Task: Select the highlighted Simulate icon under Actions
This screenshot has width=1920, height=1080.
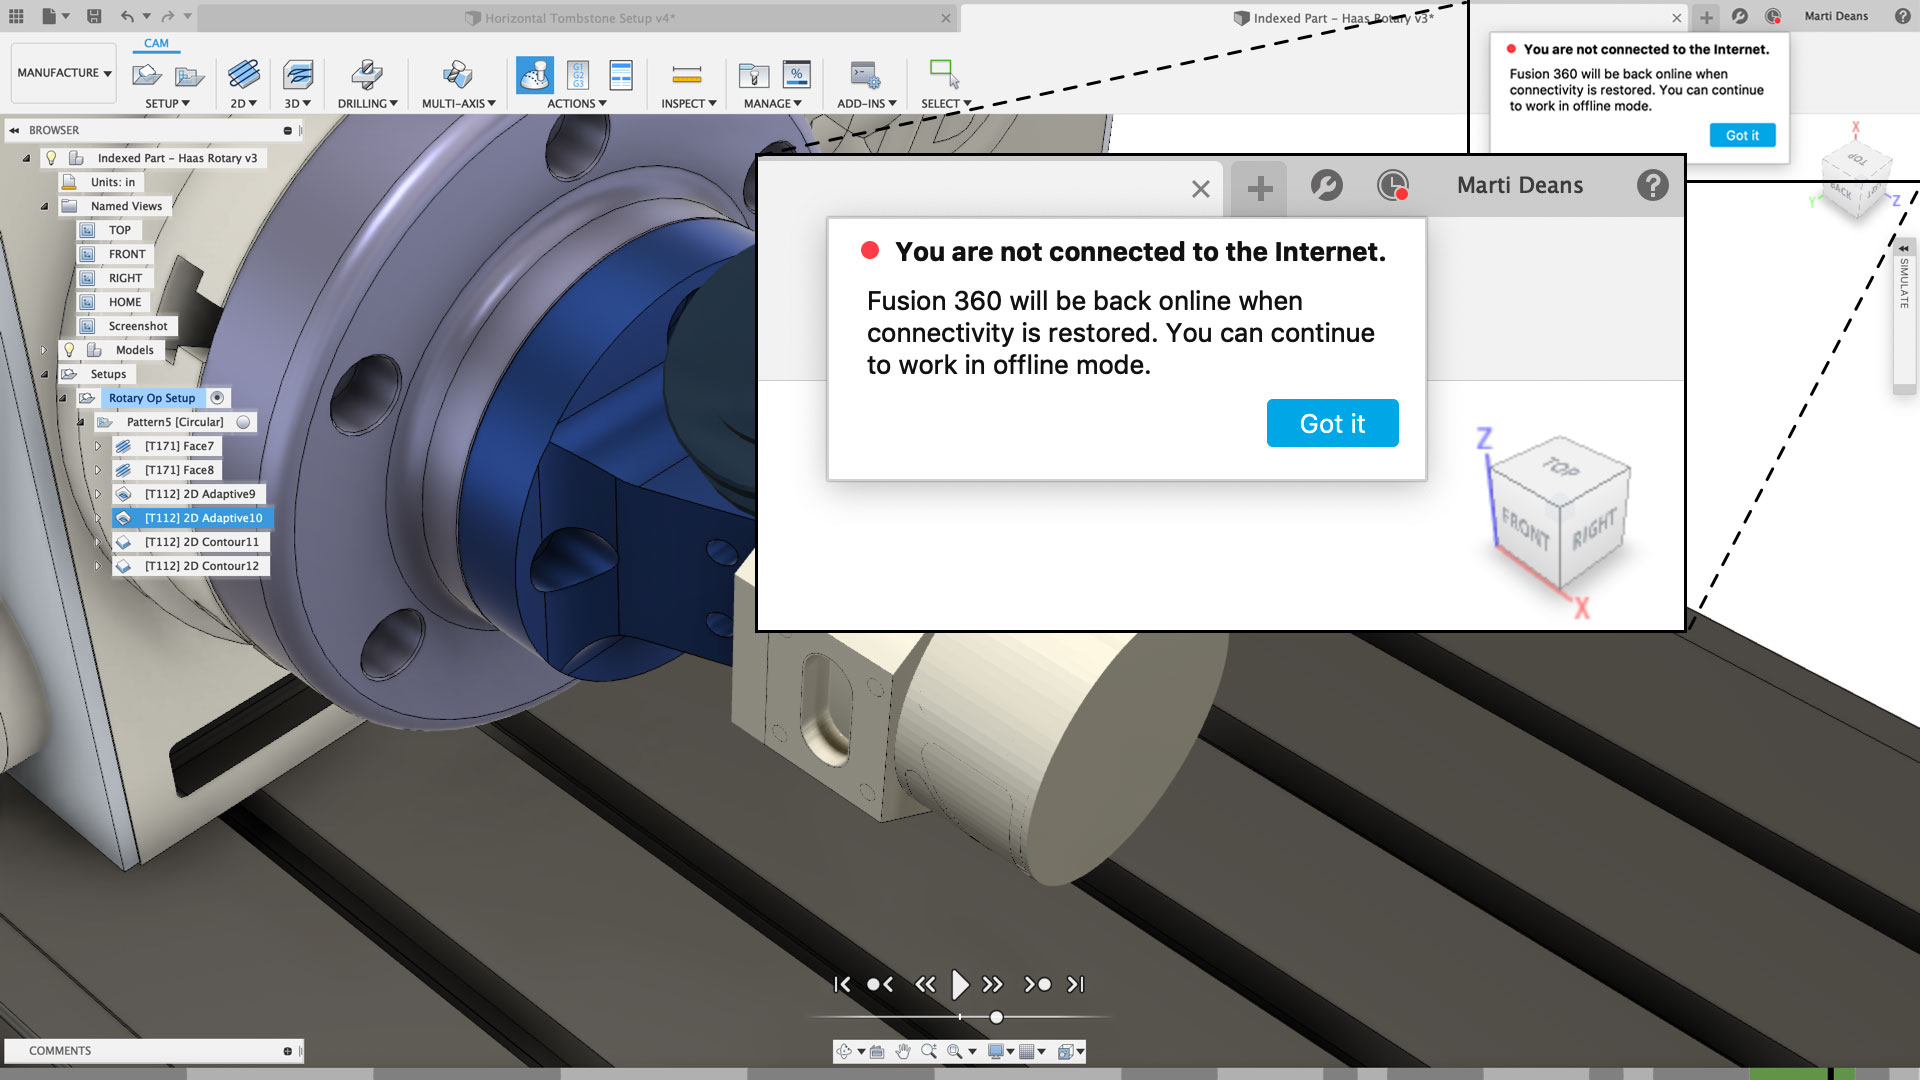Action: [x=534, y=75]
